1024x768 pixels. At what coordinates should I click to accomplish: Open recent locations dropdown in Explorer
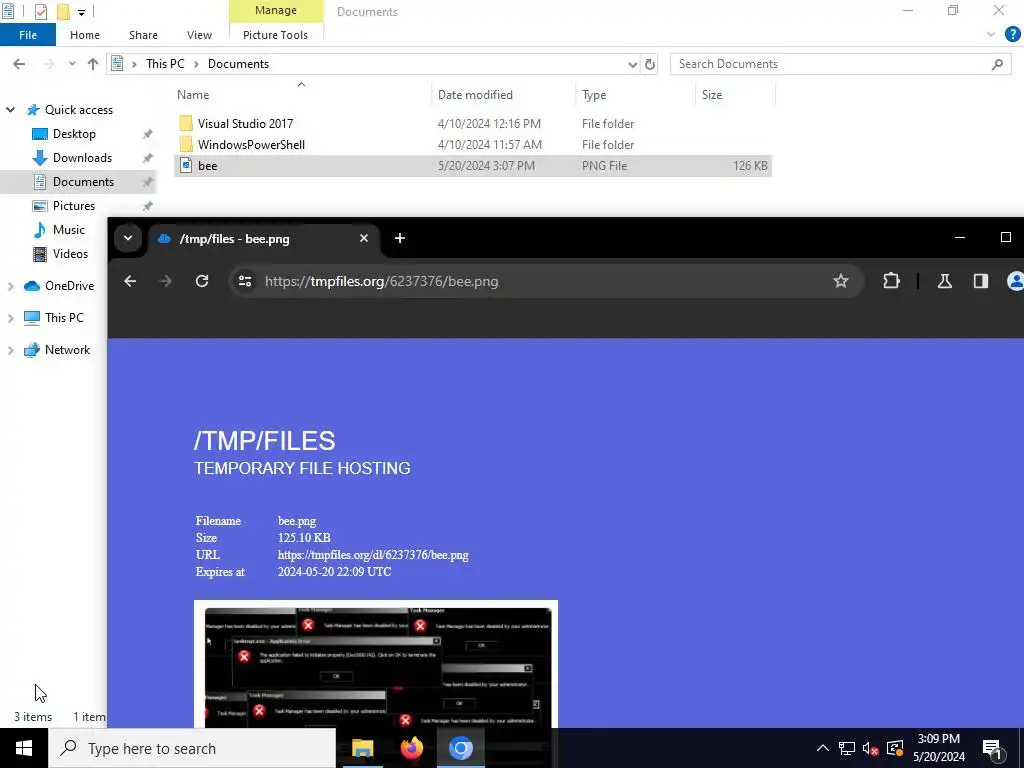click(x=72, y=64)
